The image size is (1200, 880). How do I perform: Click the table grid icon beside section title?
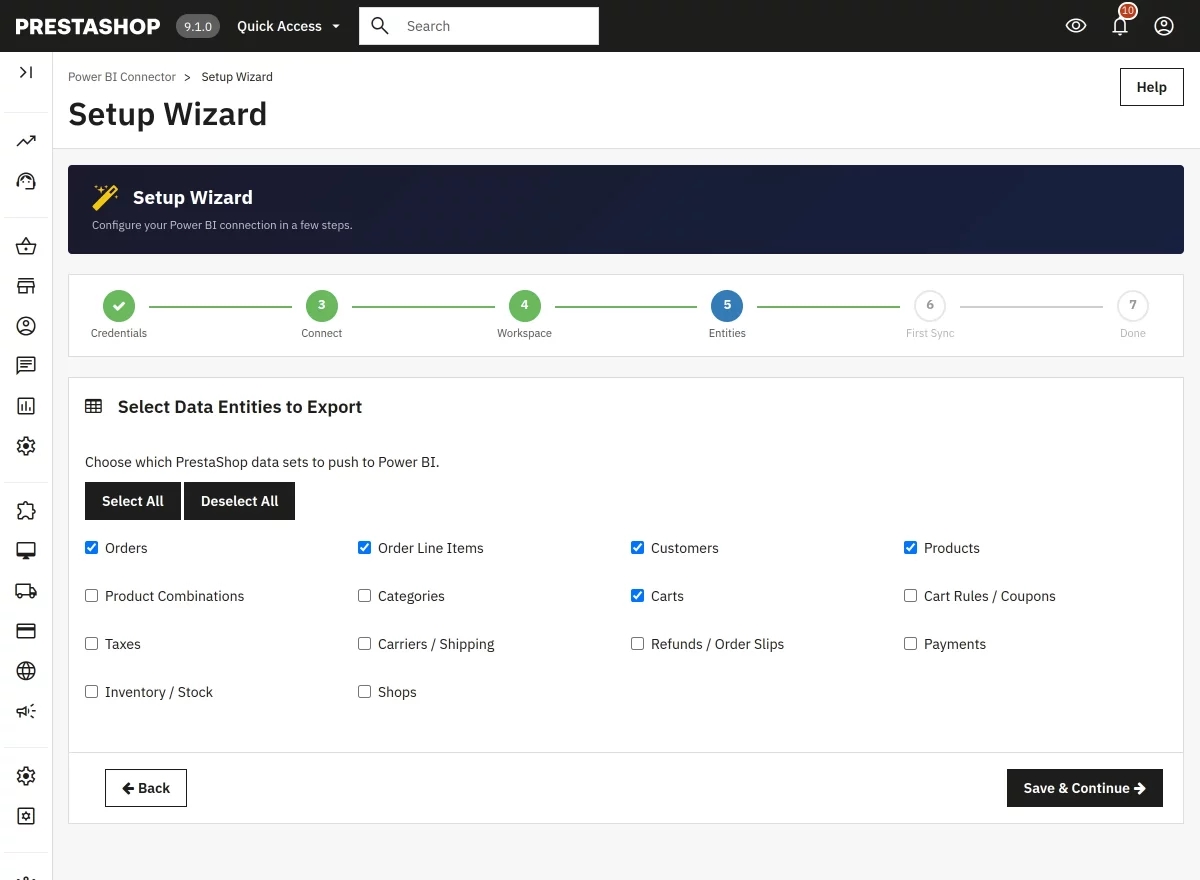pyautogui.click(x=93, y=406)
